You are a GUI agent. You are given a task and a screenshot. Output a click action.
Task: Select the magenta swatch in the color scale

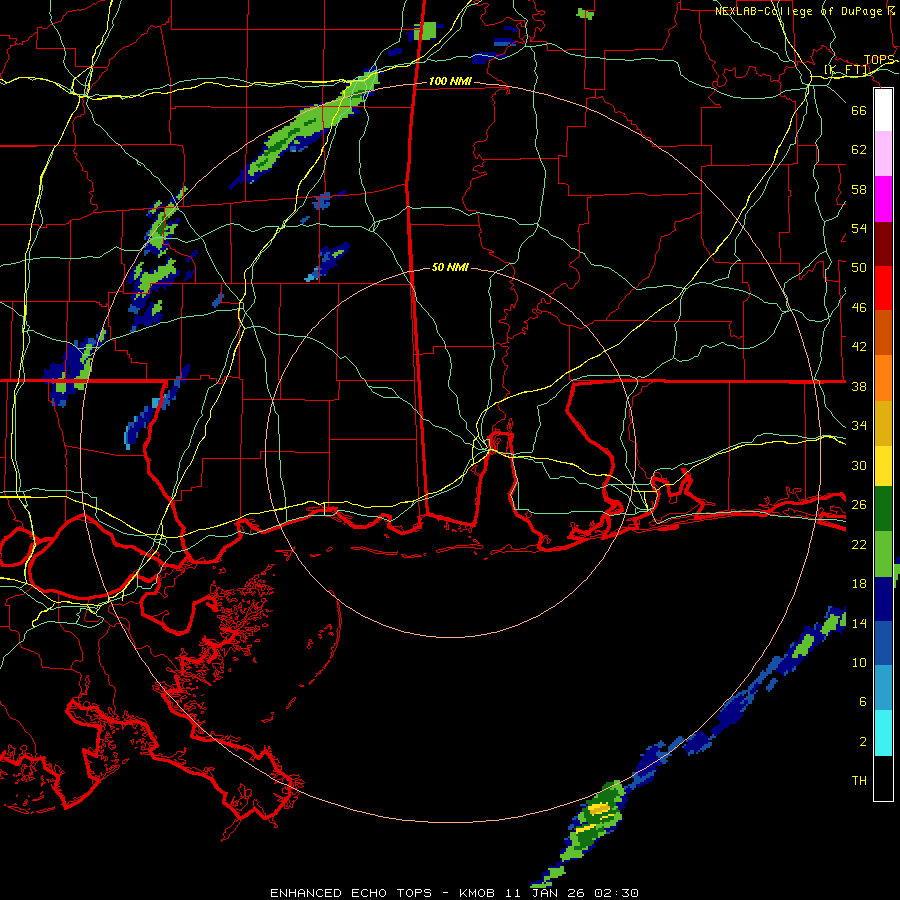click(883, 199)
